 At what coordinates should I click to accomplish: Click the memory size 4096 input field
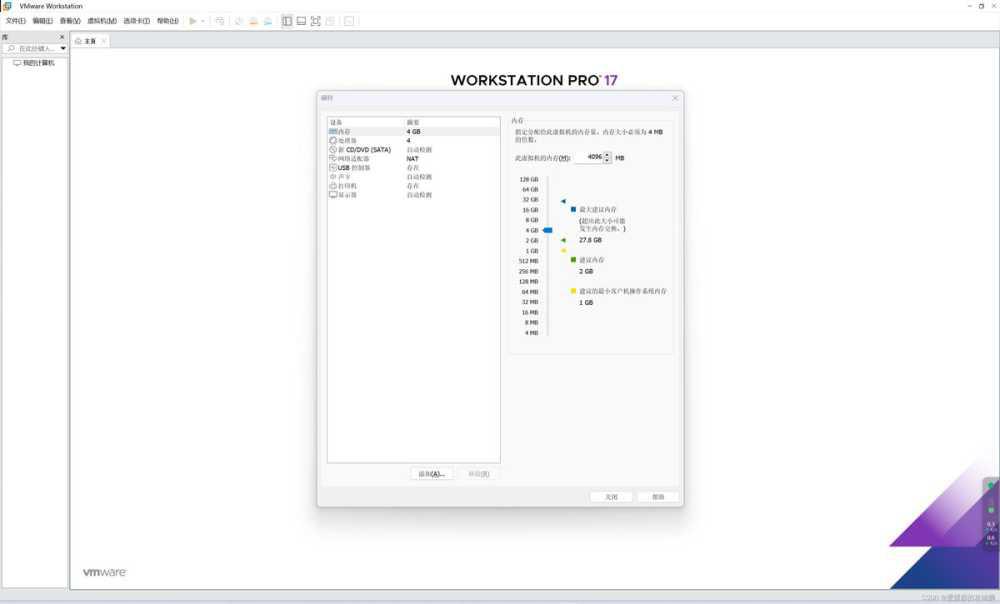pos(590,158)
